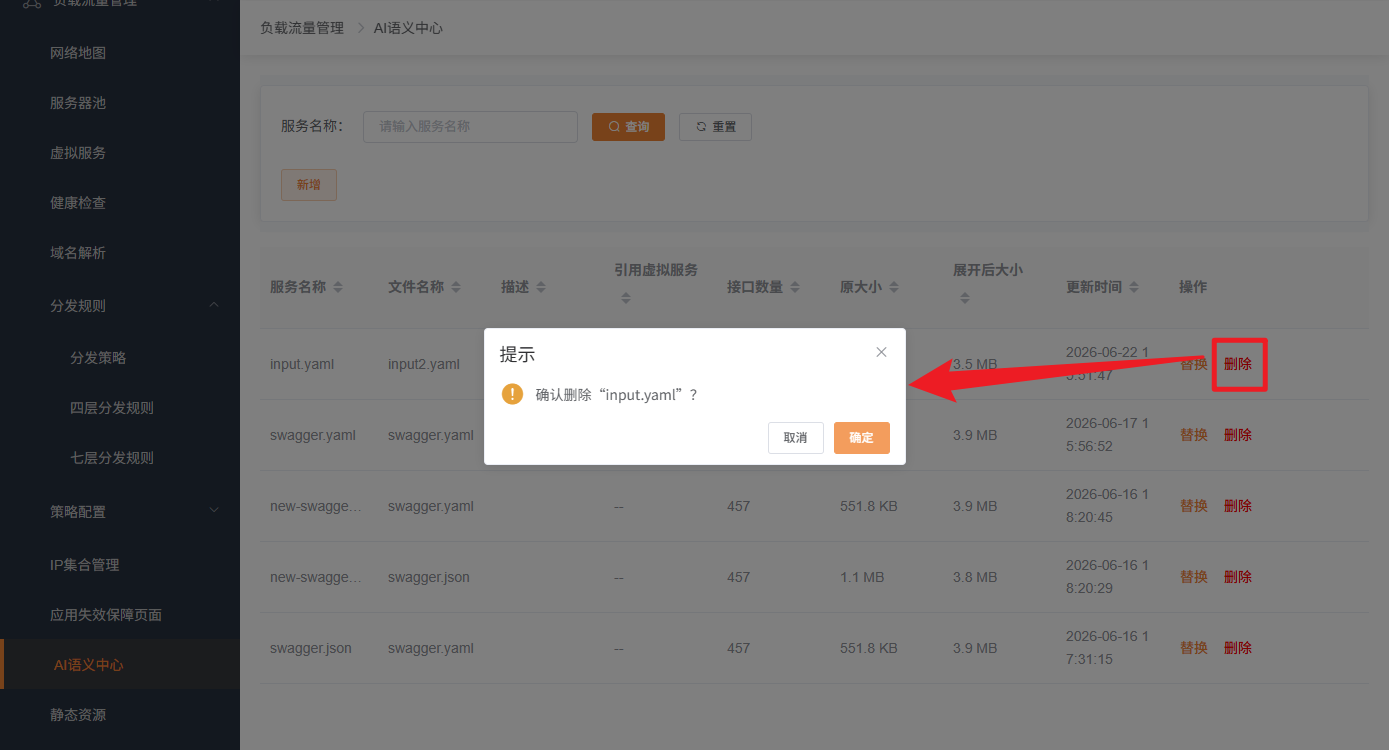Click 负载流量管理 in the breadcrumb
The height and width of the screenshot is (750, 1389).
(x=302, y=28)
